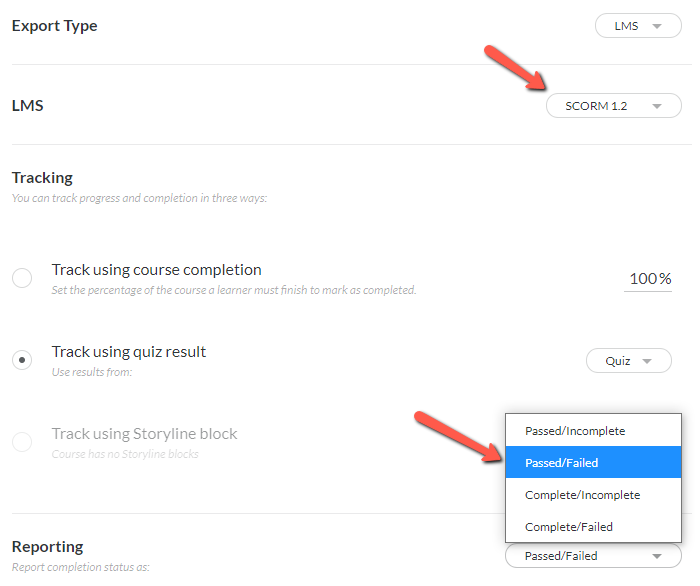Open the Export Type LMS dropdown
The height and width of the screenshot is (586, 700).
[x=638, y=26]
